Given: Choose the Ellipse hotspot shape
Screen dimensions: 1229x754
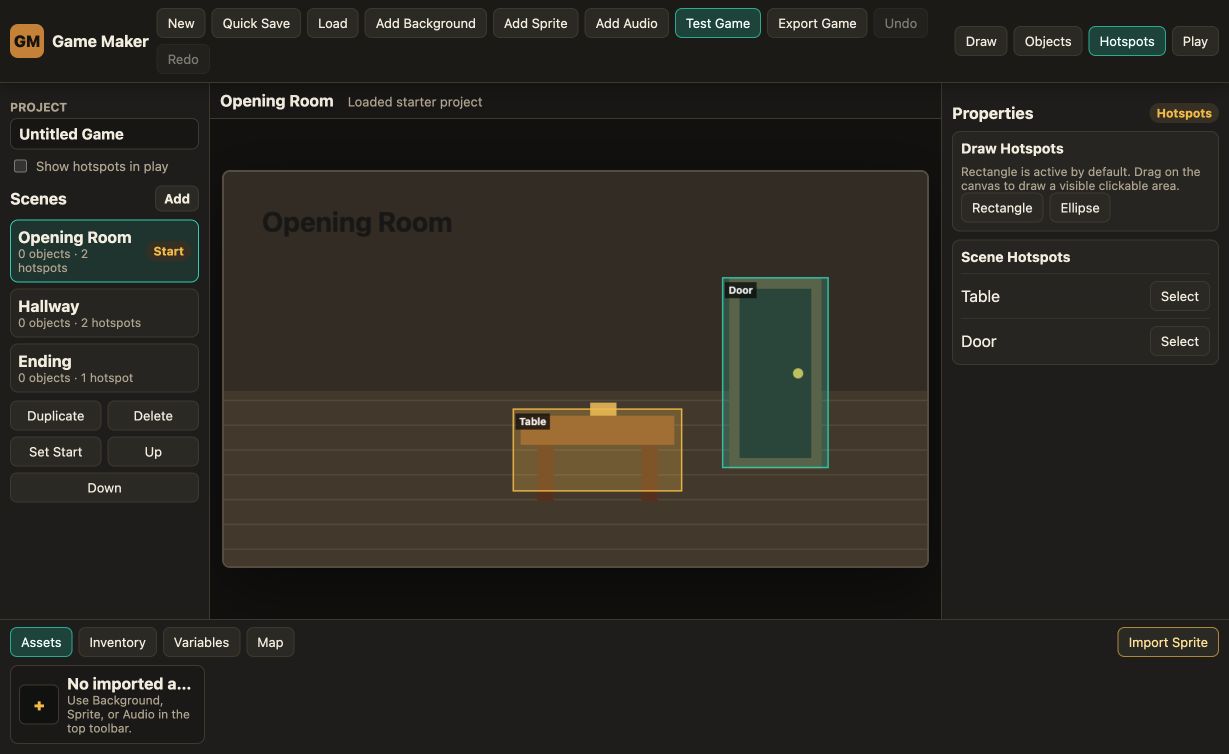Looking at the screenshot, I should pos(1080,208).
